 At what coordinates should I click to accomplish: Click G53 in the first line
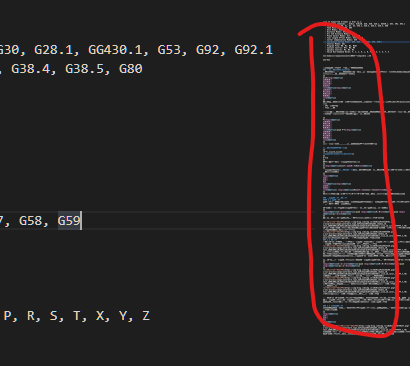coord(169,50)
